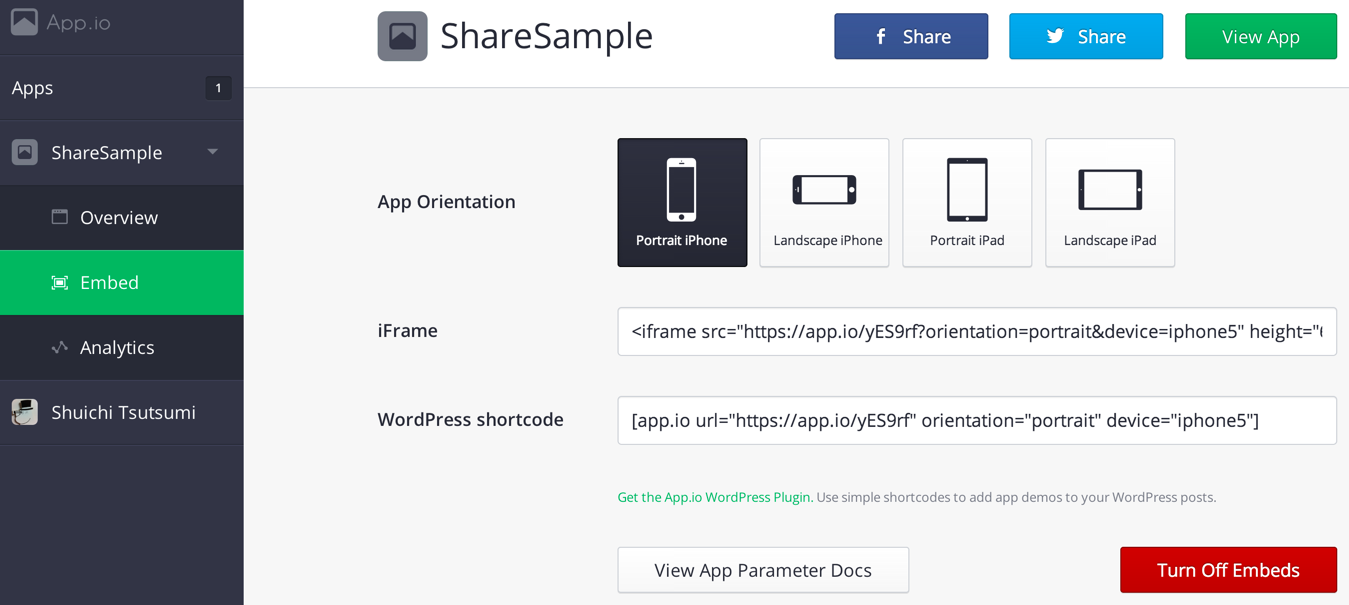
Task: Click the Analytics graph icon
Action: pos(60,347)
